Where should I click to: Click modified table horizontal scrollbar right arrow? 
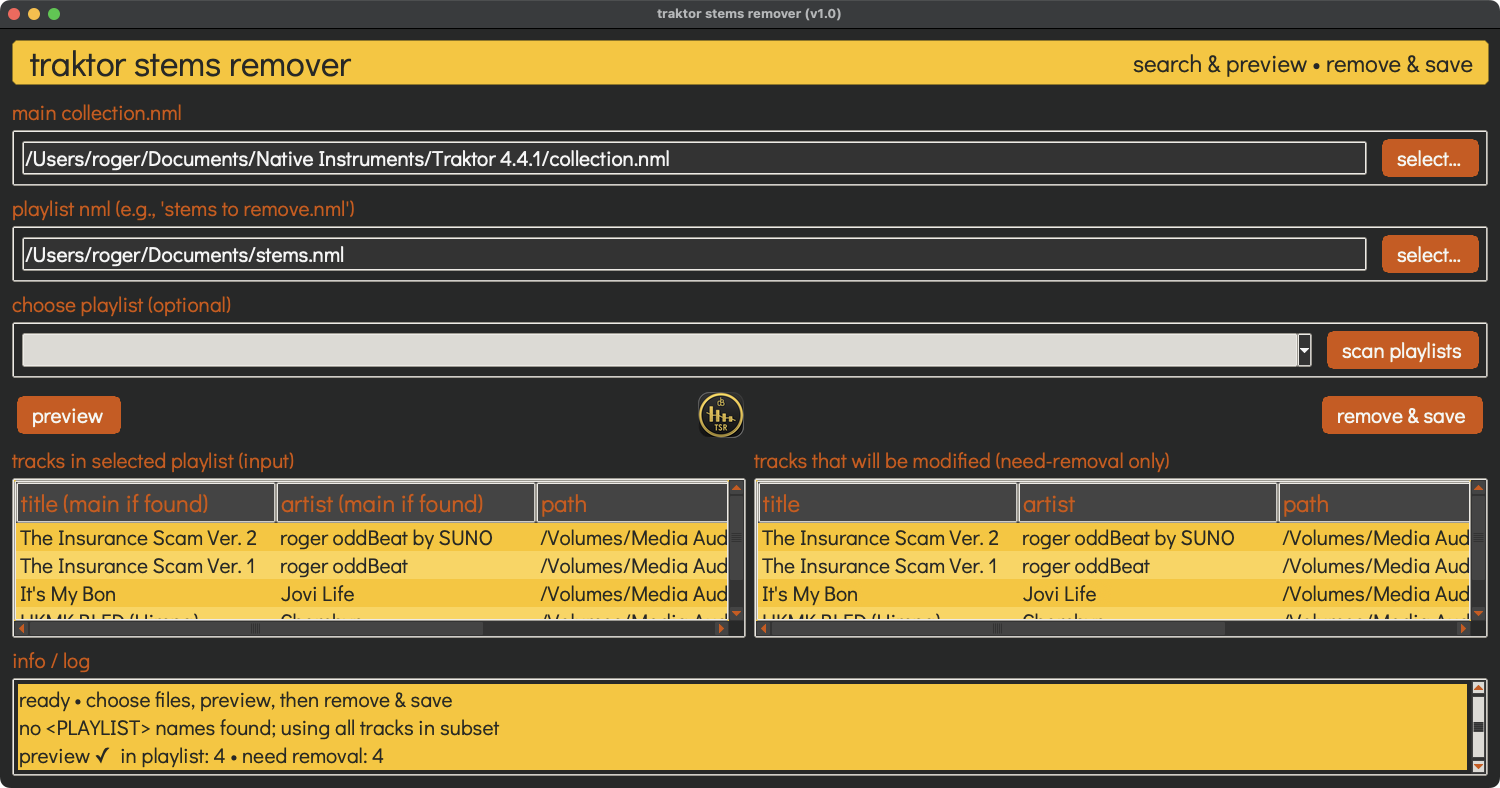coord(1464,629)
